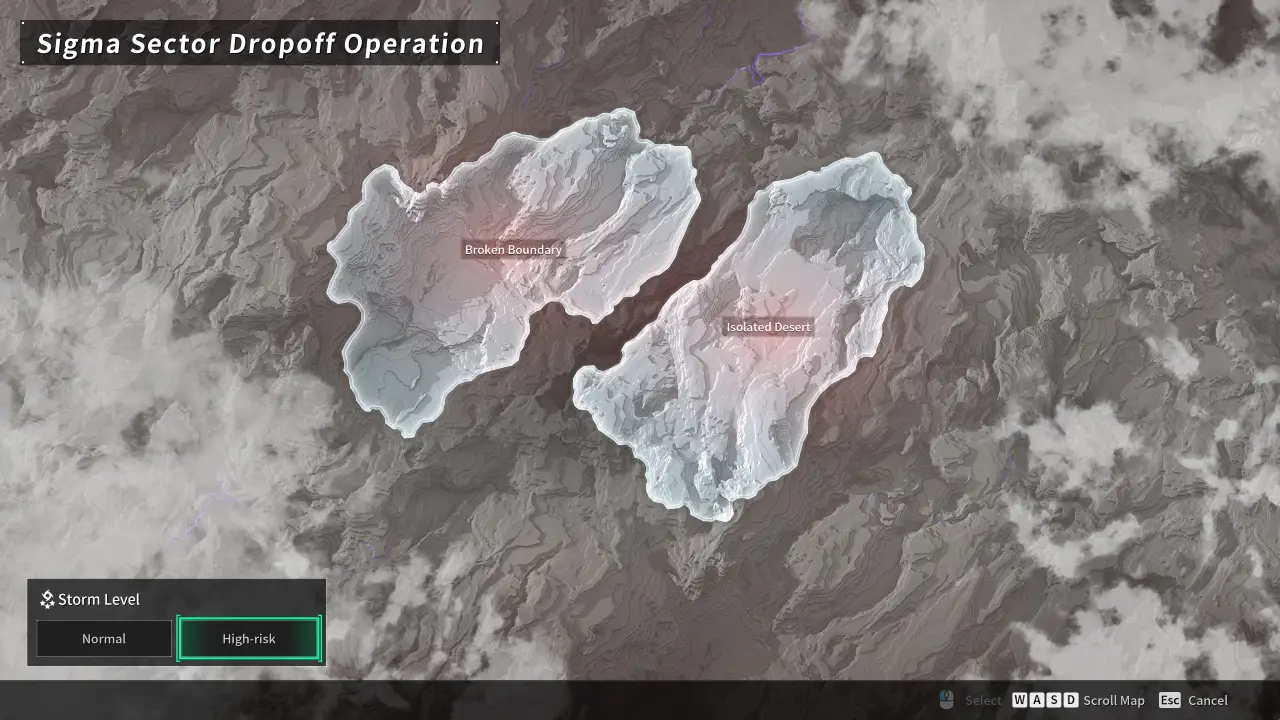Click the Scroll Map hint text
Image resolution: width=1280 pixels, height=720 pixels.
(1113, 700)
